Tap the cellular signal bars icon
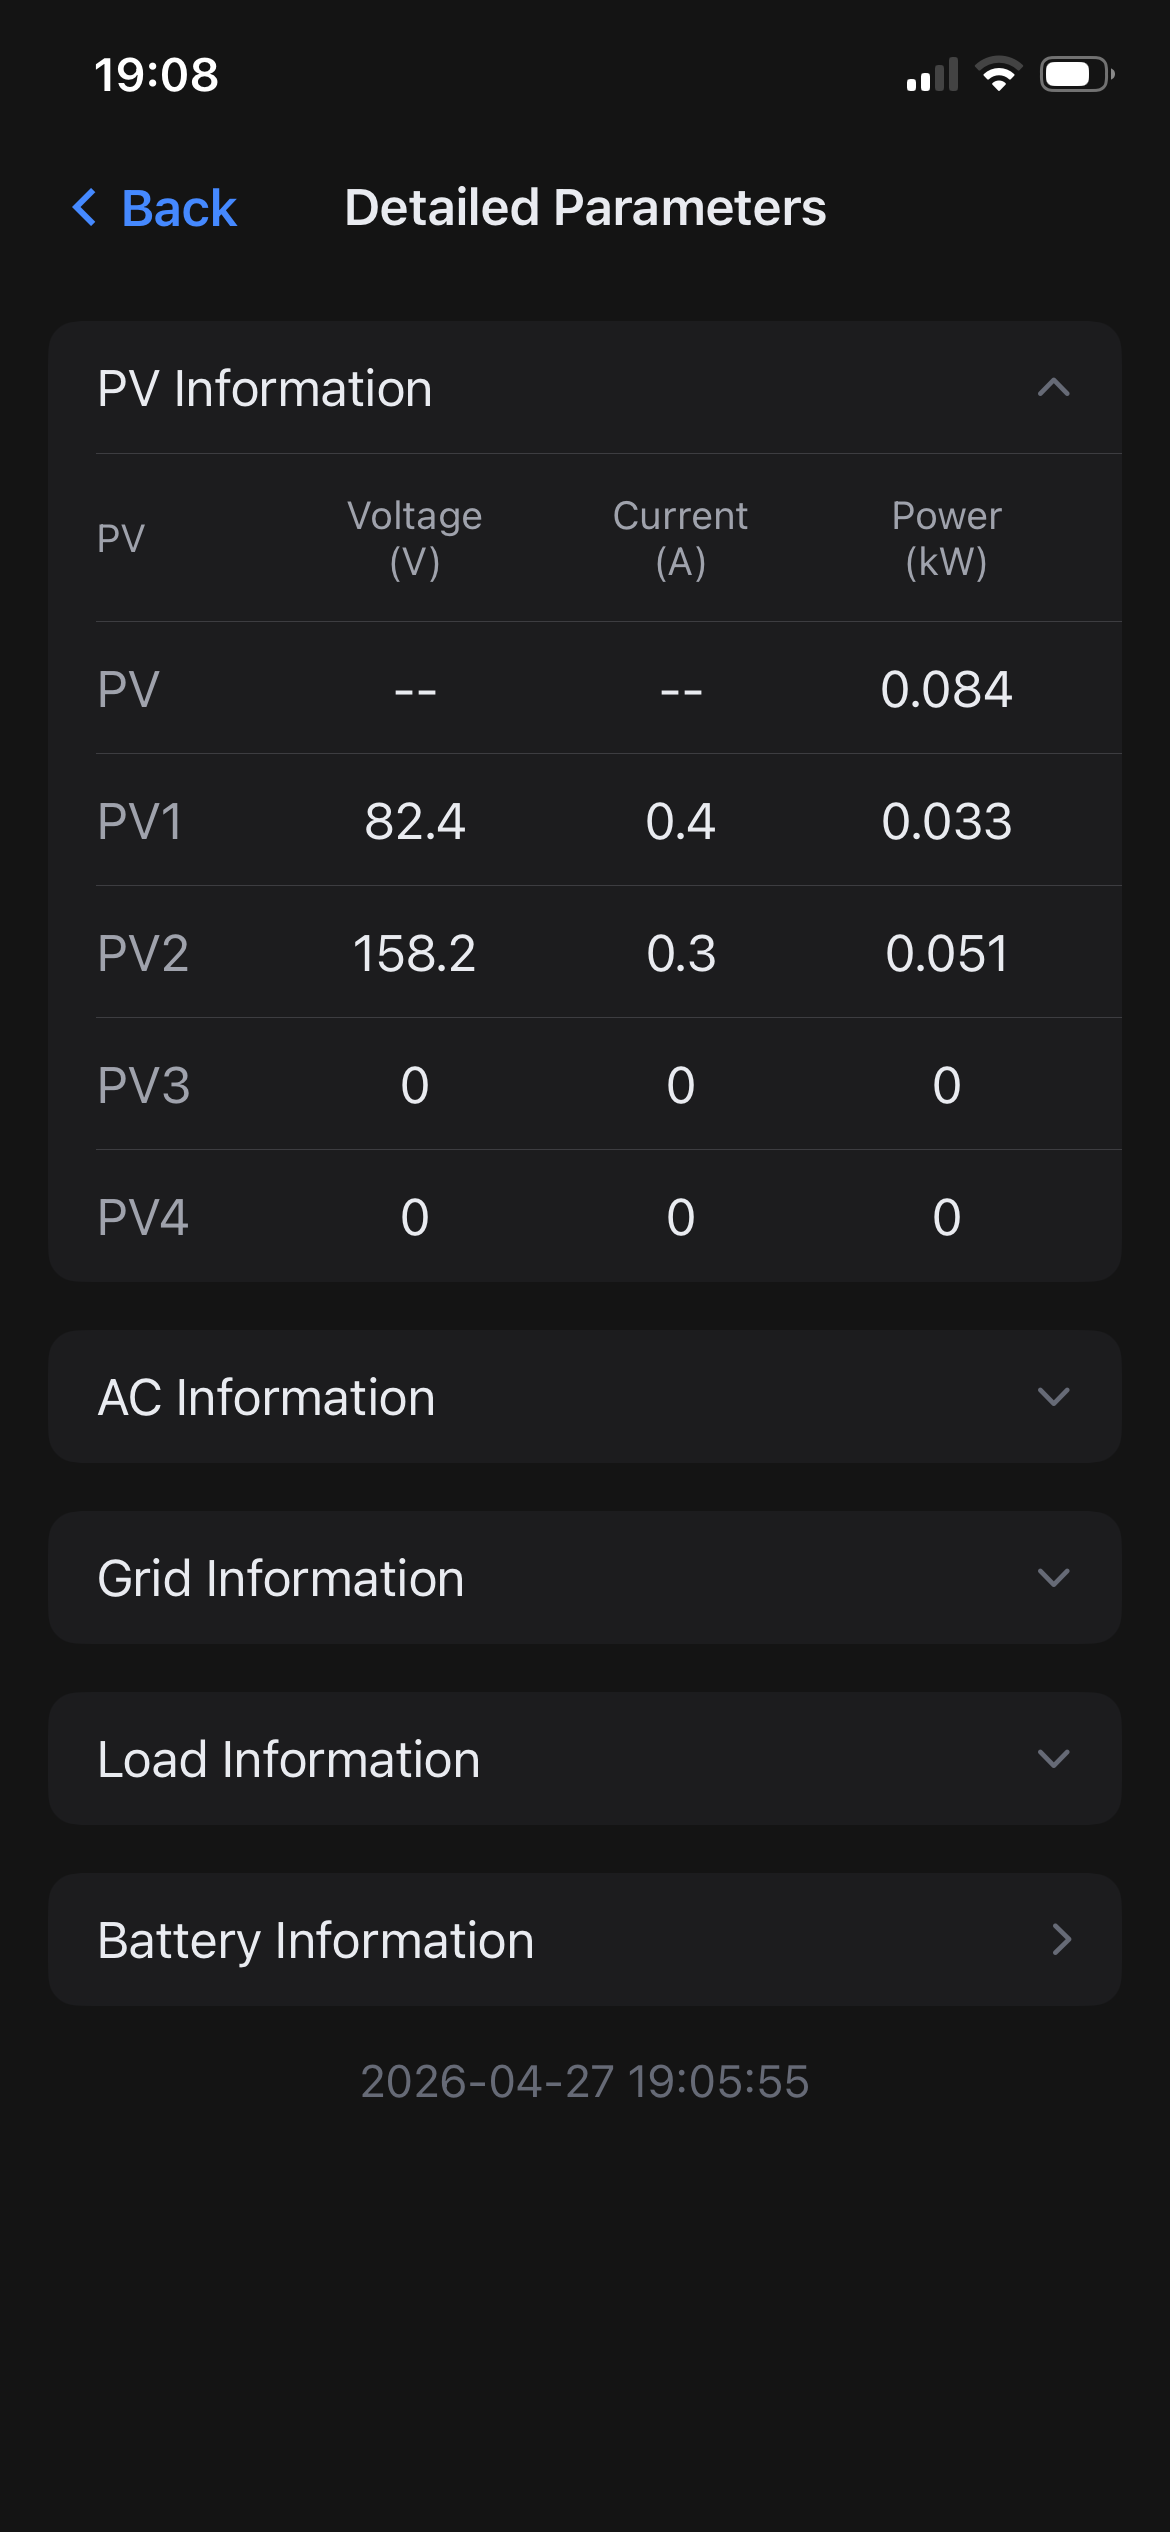 (x=932, y=75)
